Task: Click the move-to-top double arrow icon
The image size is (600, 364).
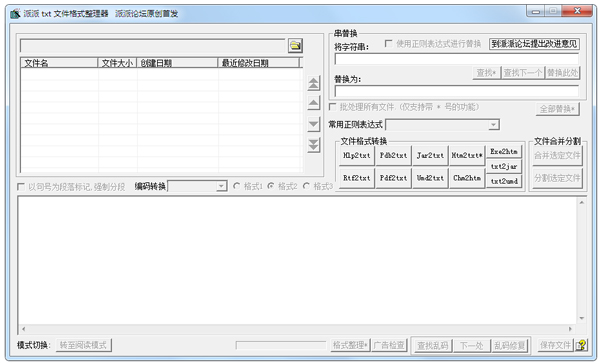Action: pos(313,83)
